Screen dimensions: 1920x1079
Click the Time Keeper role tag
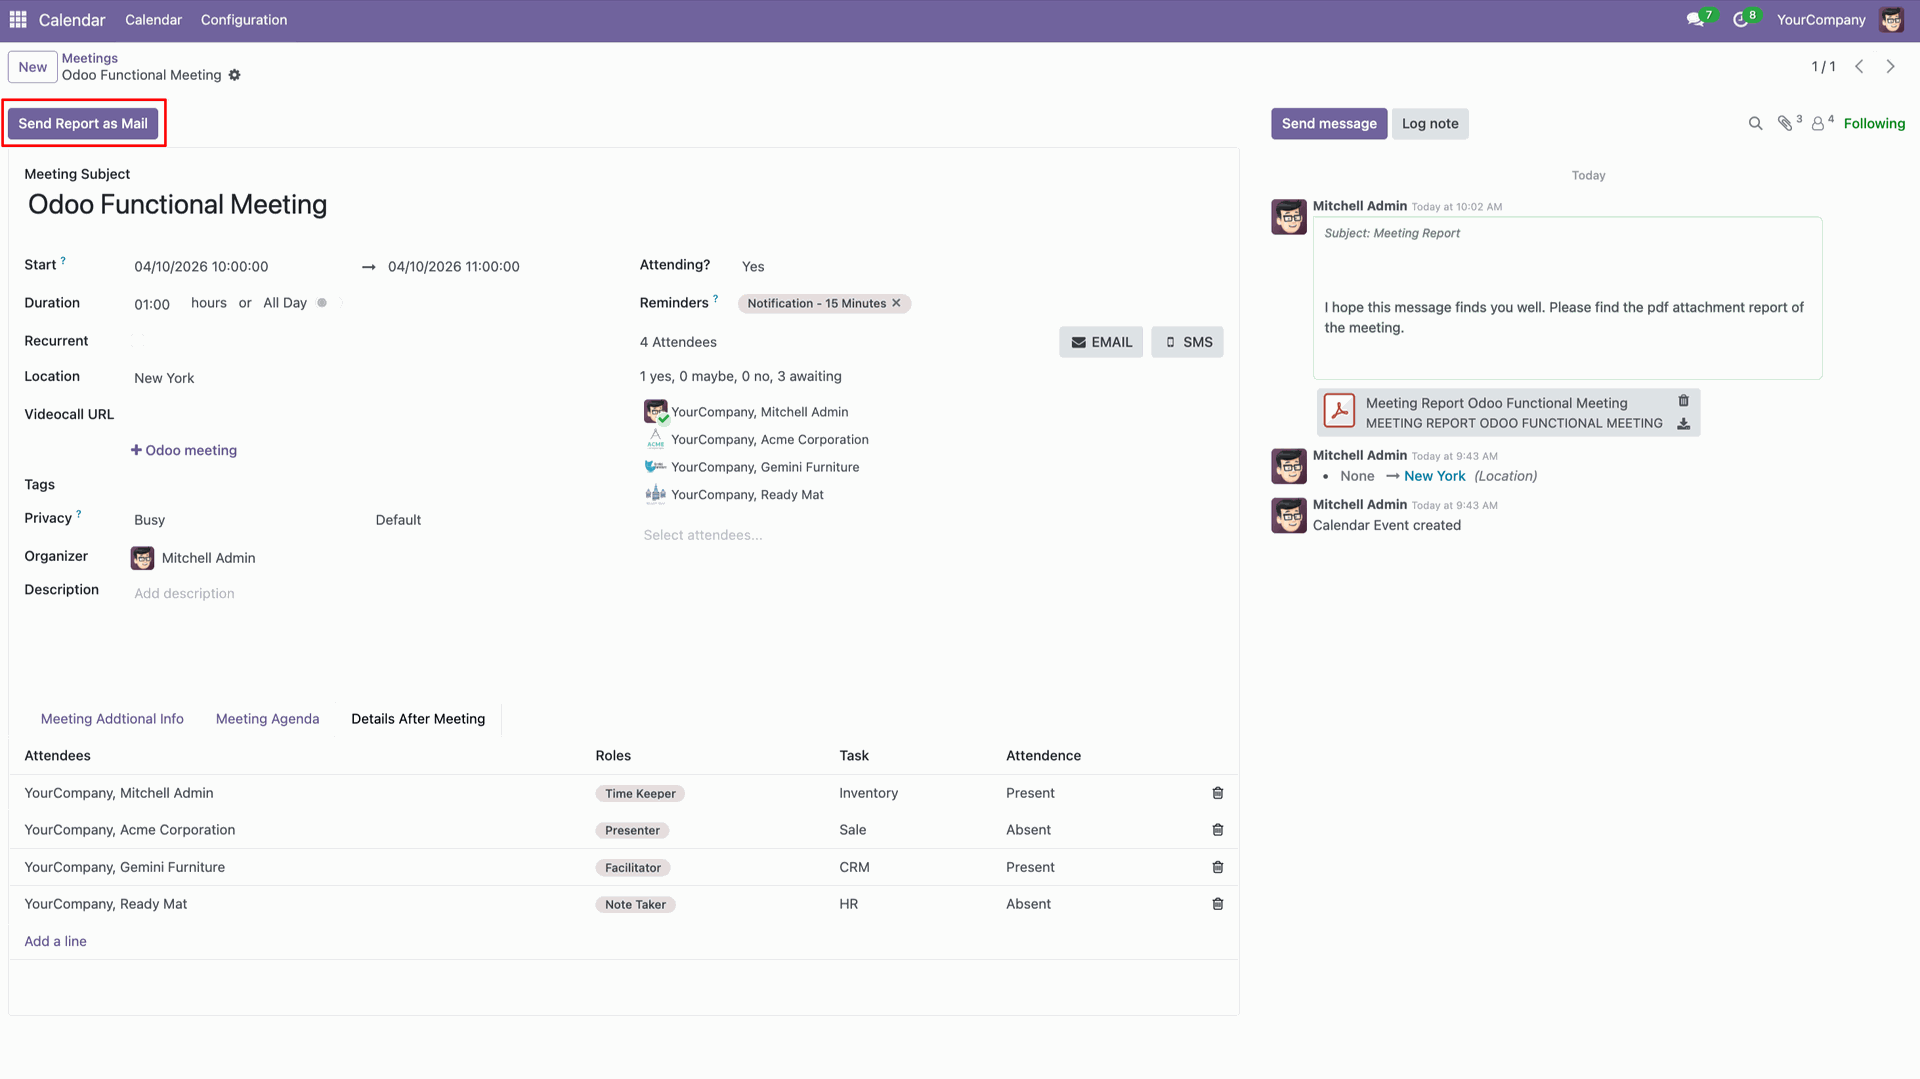tap(640, 794)
